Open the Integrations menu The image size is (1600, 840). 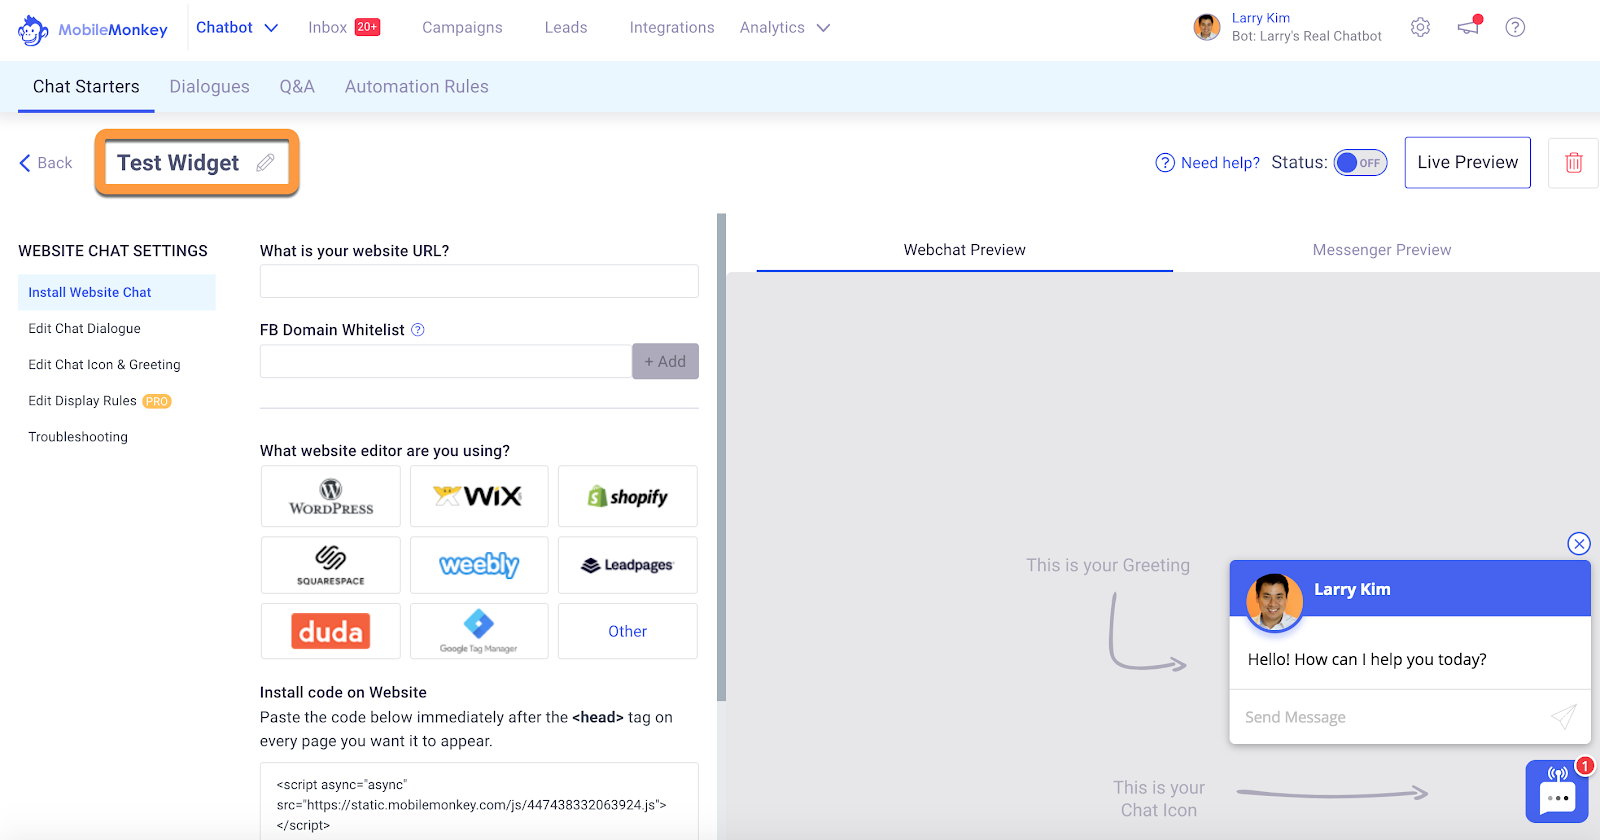(672, 28)
